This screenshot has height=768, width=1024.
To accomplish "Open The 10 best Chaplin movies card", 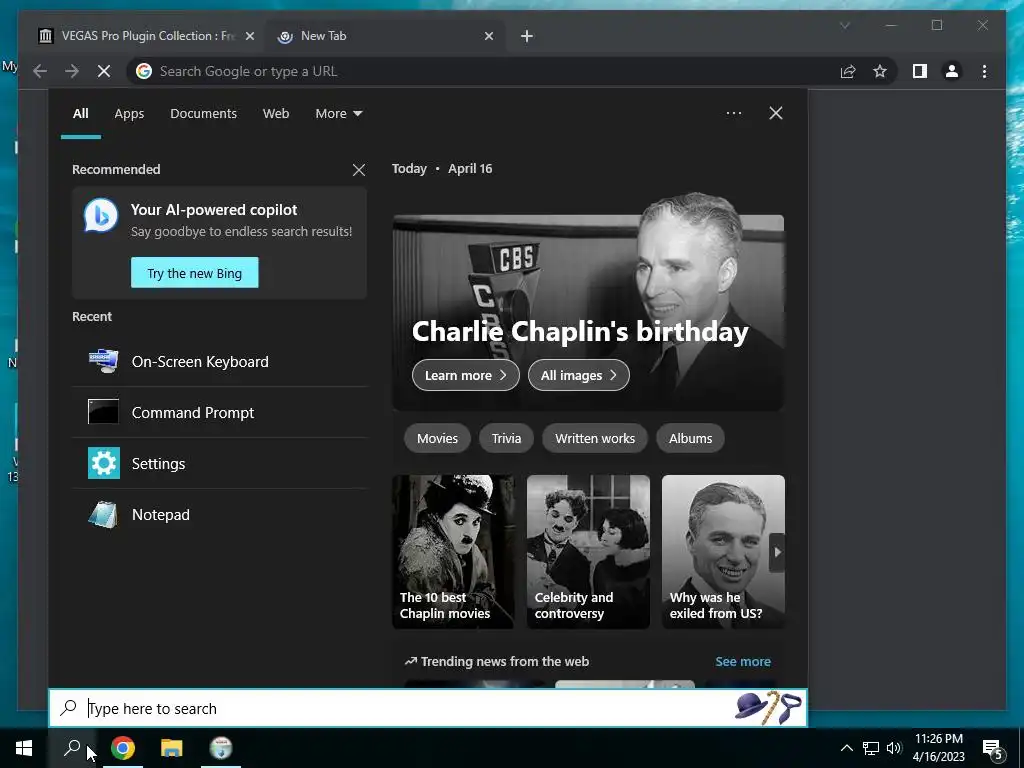I will [x=453, y=552].
